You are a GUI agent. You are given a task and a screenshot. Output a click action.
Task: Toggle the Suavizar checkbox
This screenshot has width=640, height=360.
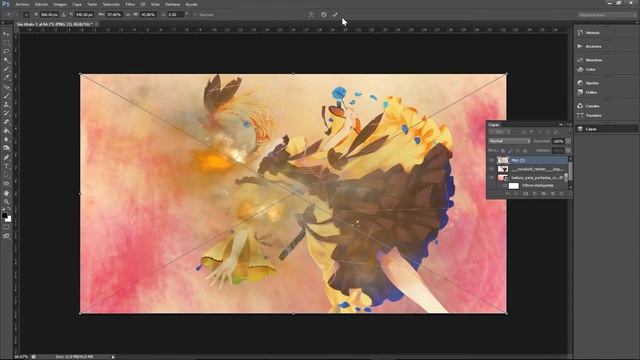(x=195, y=14)
